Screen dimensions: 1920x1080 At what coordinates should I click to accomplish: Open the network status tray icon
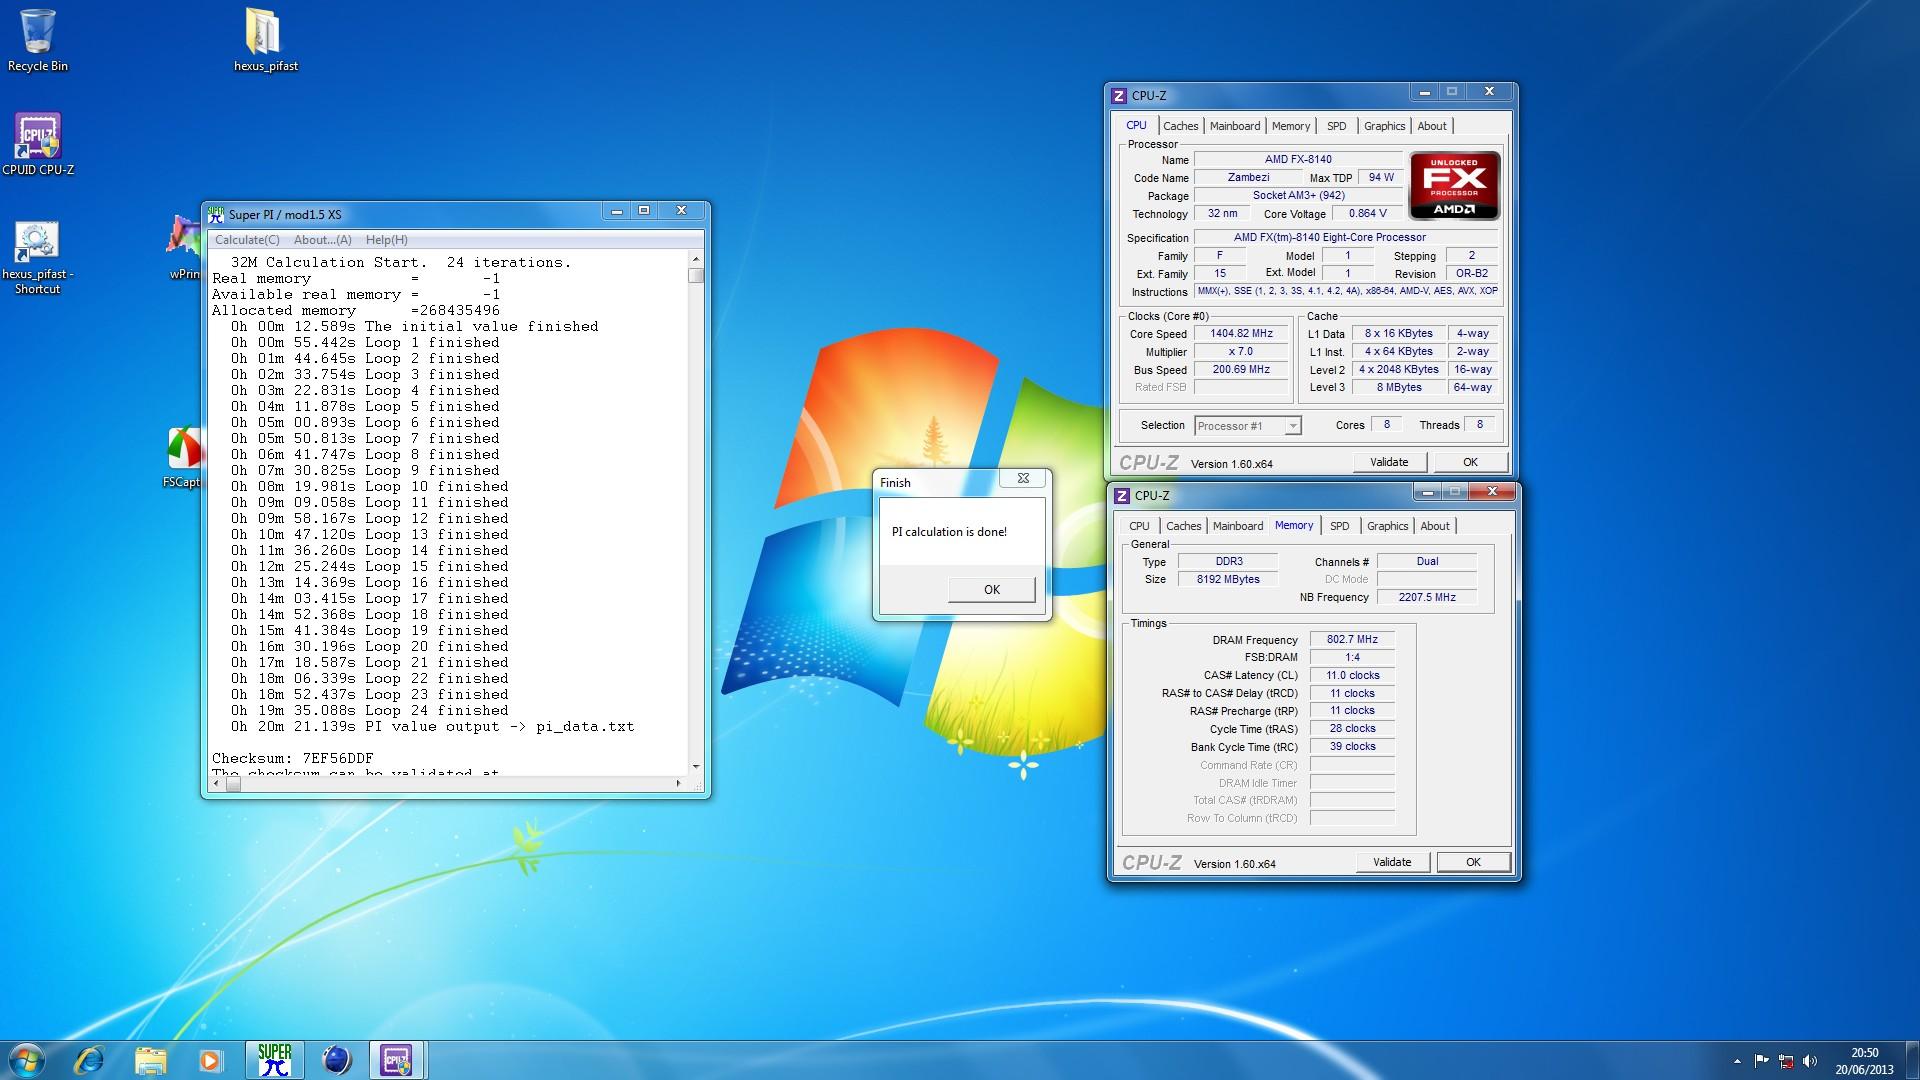(1785, 1061)
